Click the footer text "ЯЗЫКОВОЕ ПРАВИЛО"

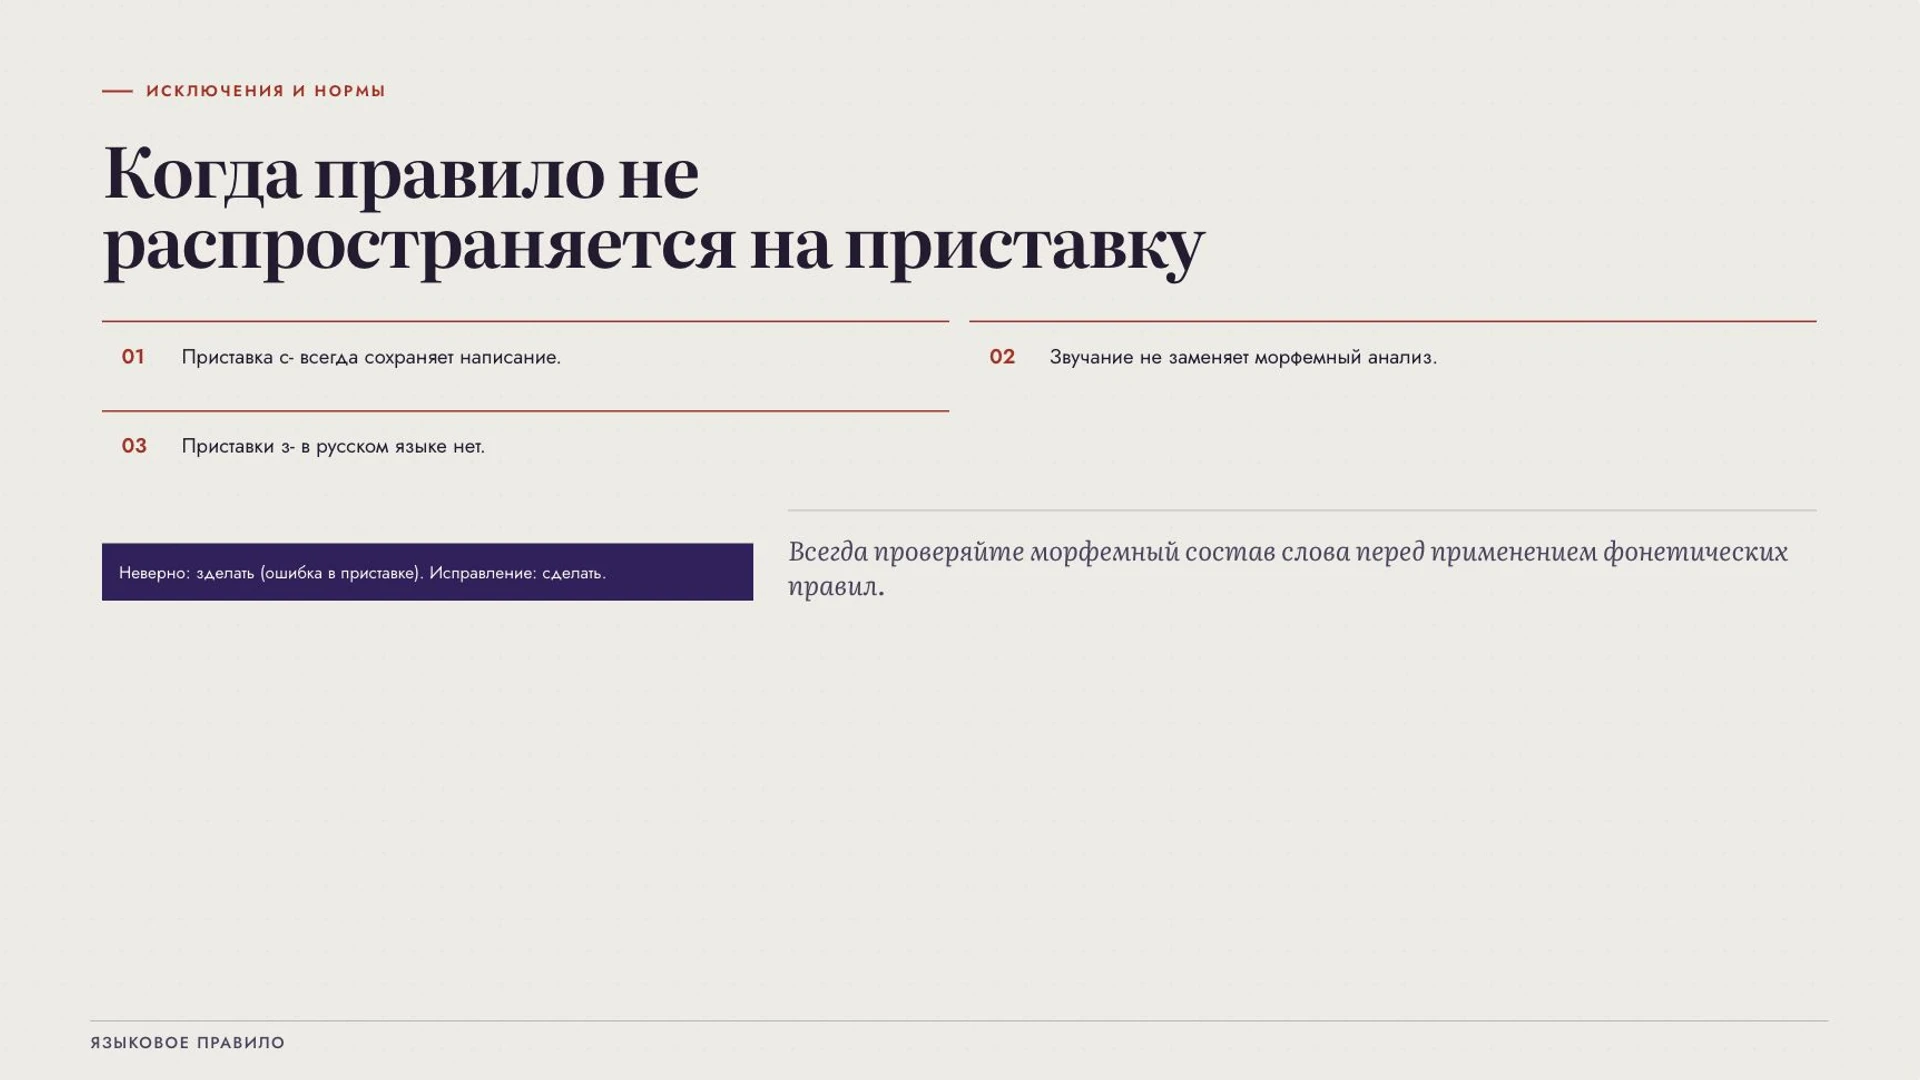188,1043
